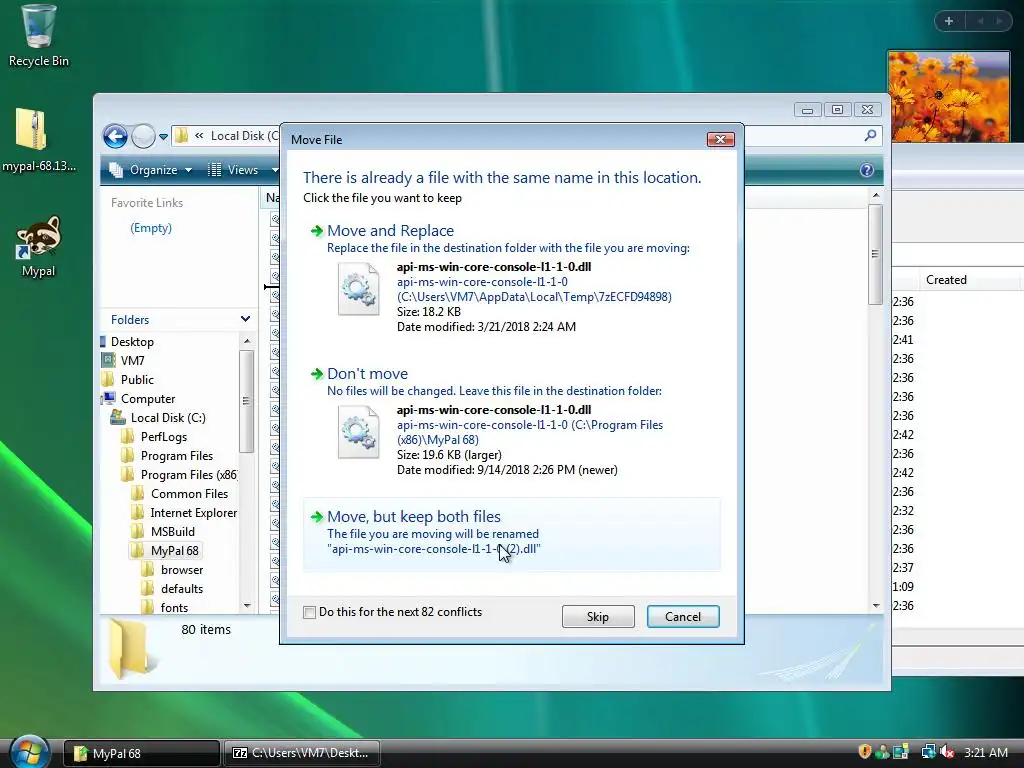1024x768 pixels.
Task: Select Program Files folder in tree
Action: tap(177, 455)
